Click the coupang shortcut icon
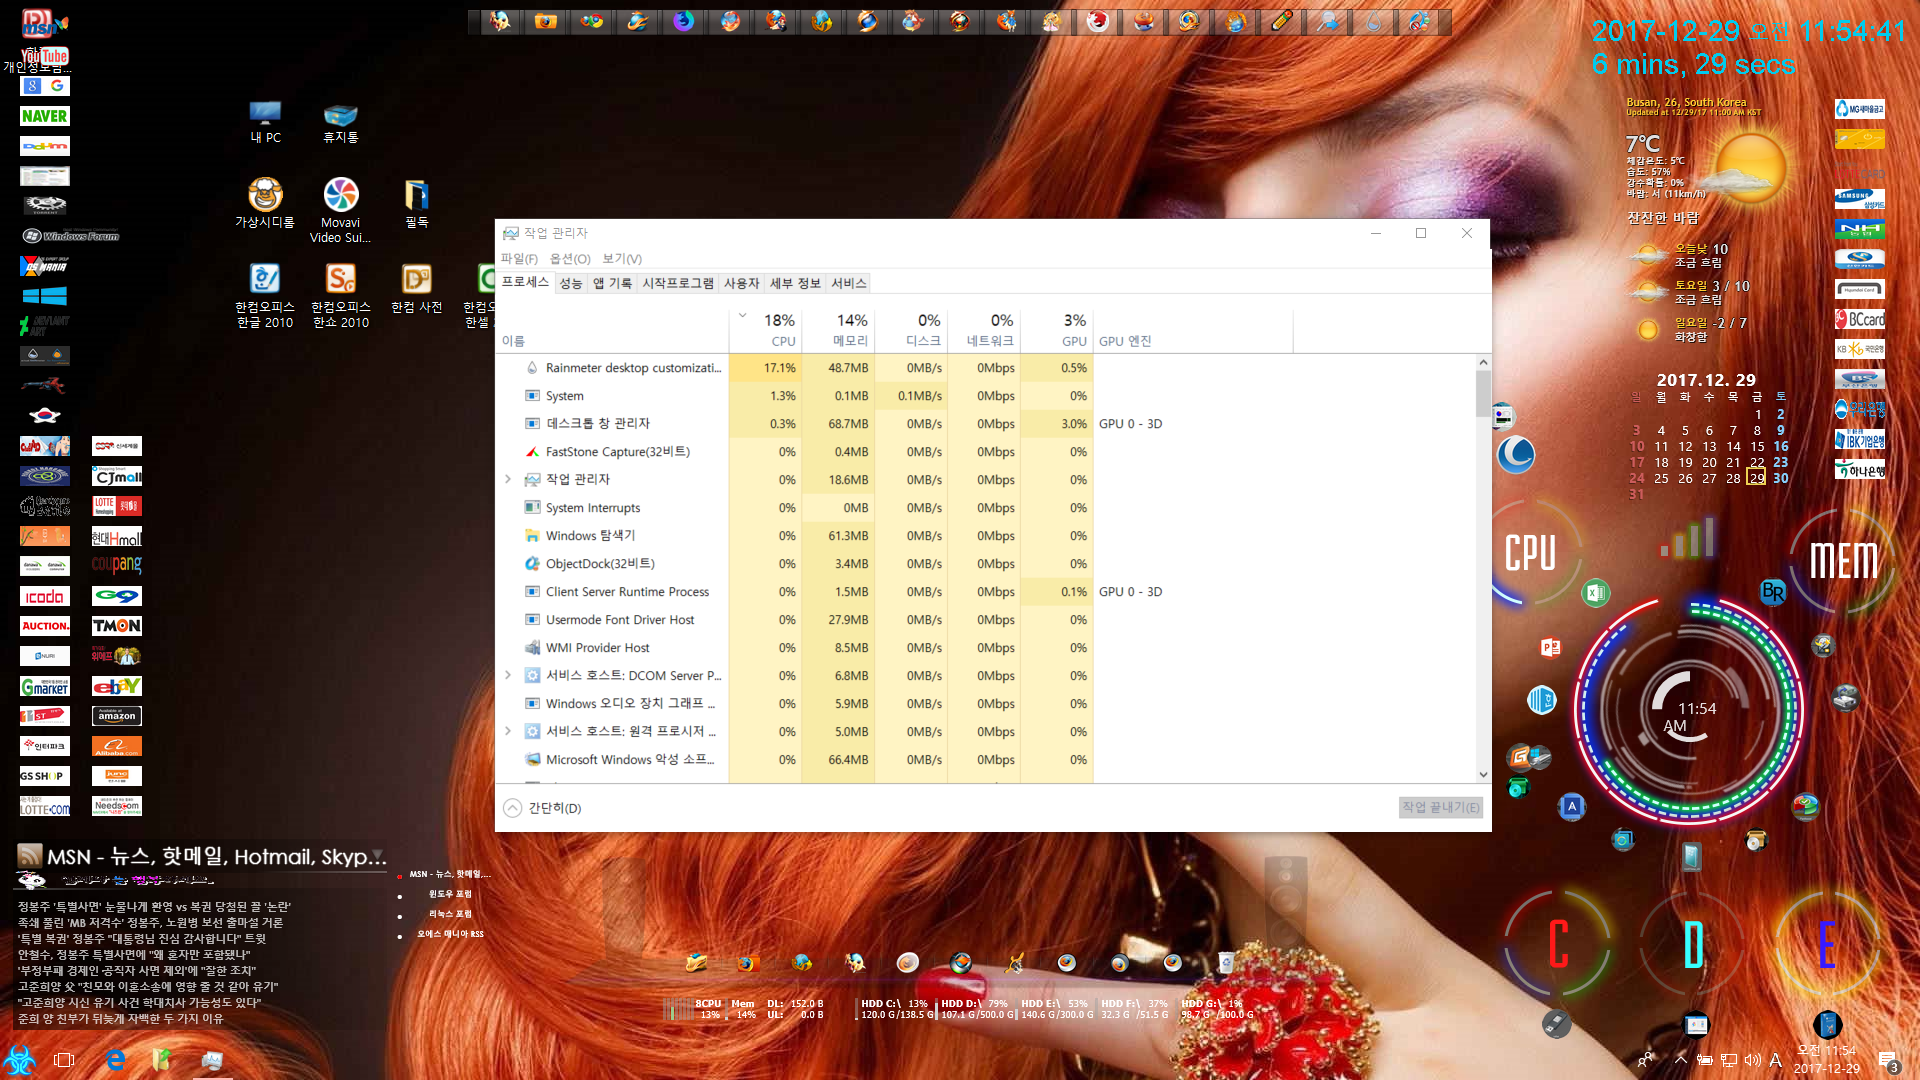Screen dimensions: 1920x1080 point(117,566)
